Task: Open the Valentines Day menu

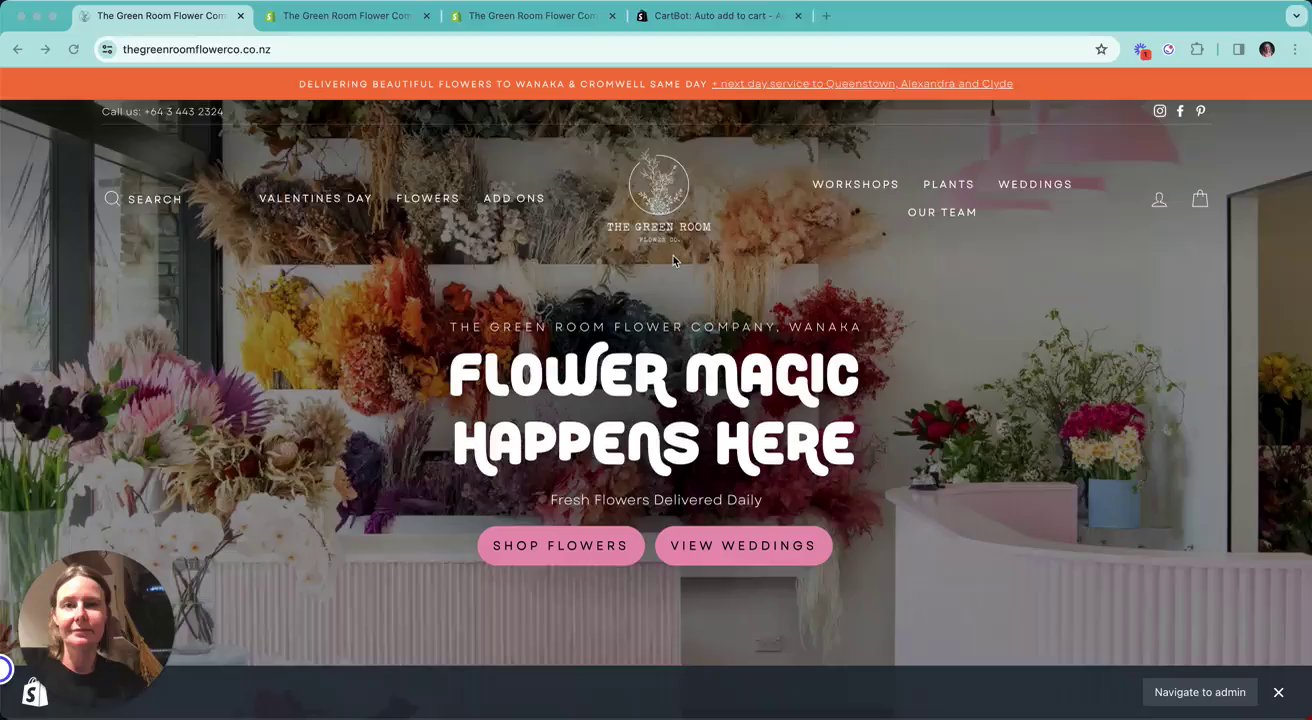Action: pos(316,198)
